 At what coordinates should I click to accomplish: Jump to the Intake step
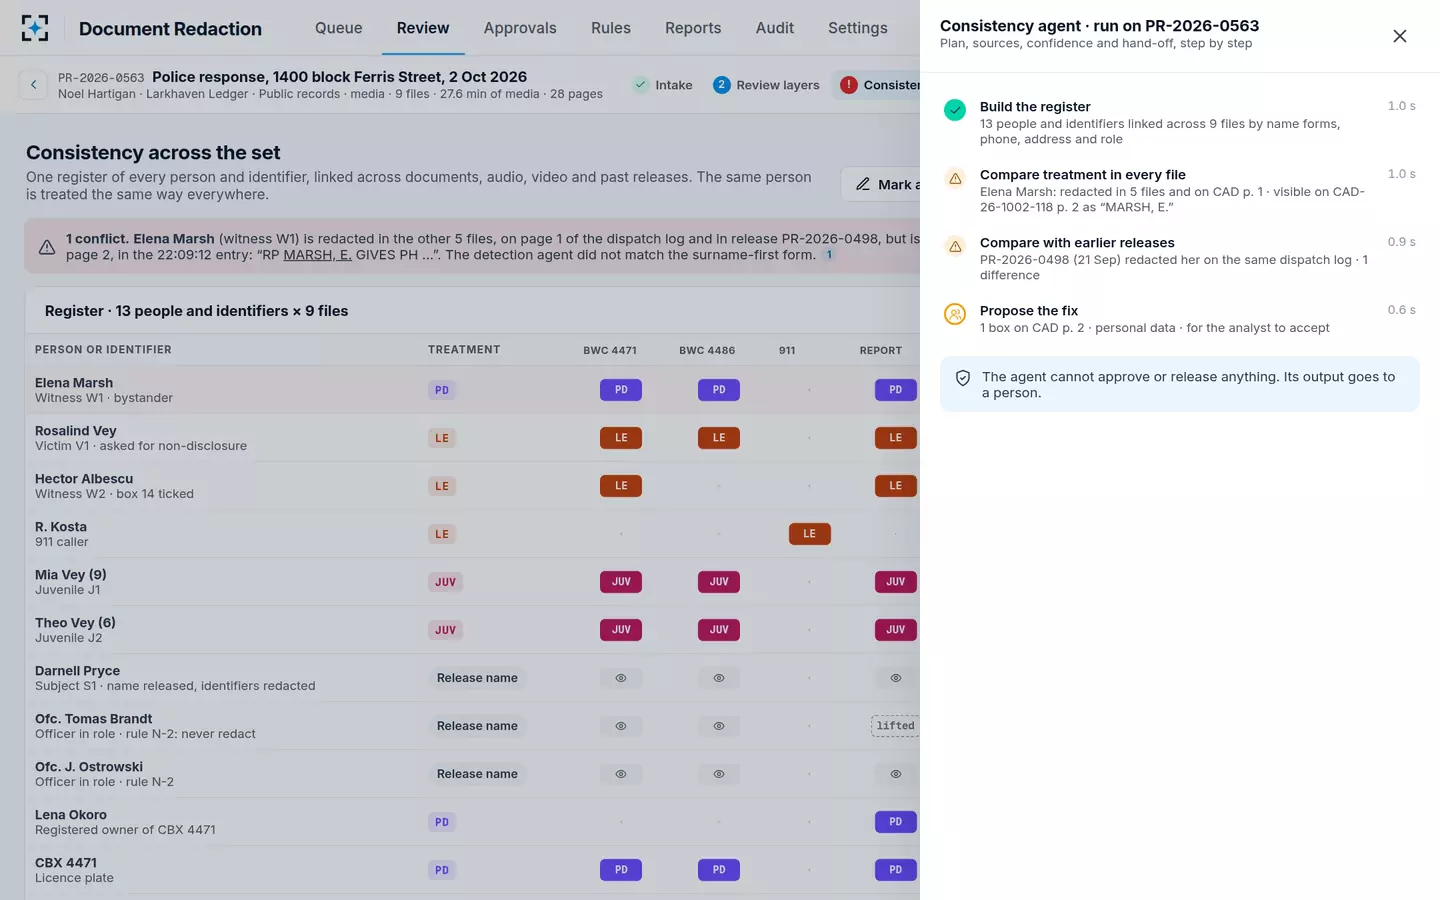[663, 85]
